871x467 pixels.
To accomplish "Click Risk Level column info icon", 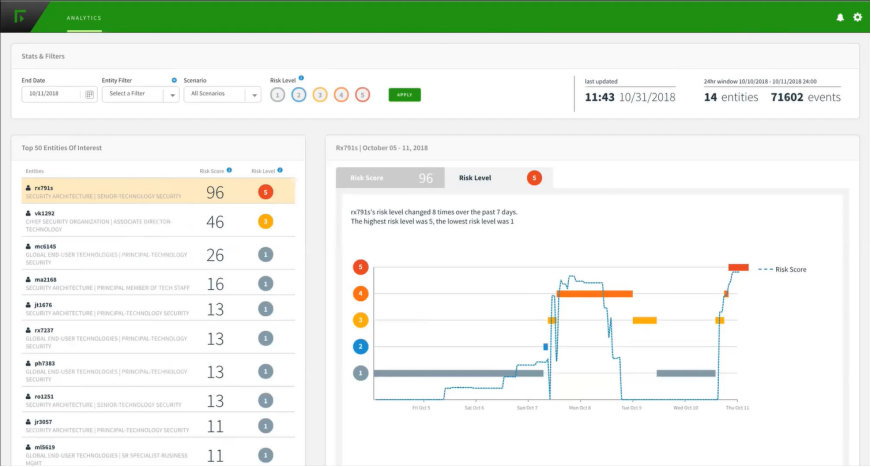I will (280, 171).
